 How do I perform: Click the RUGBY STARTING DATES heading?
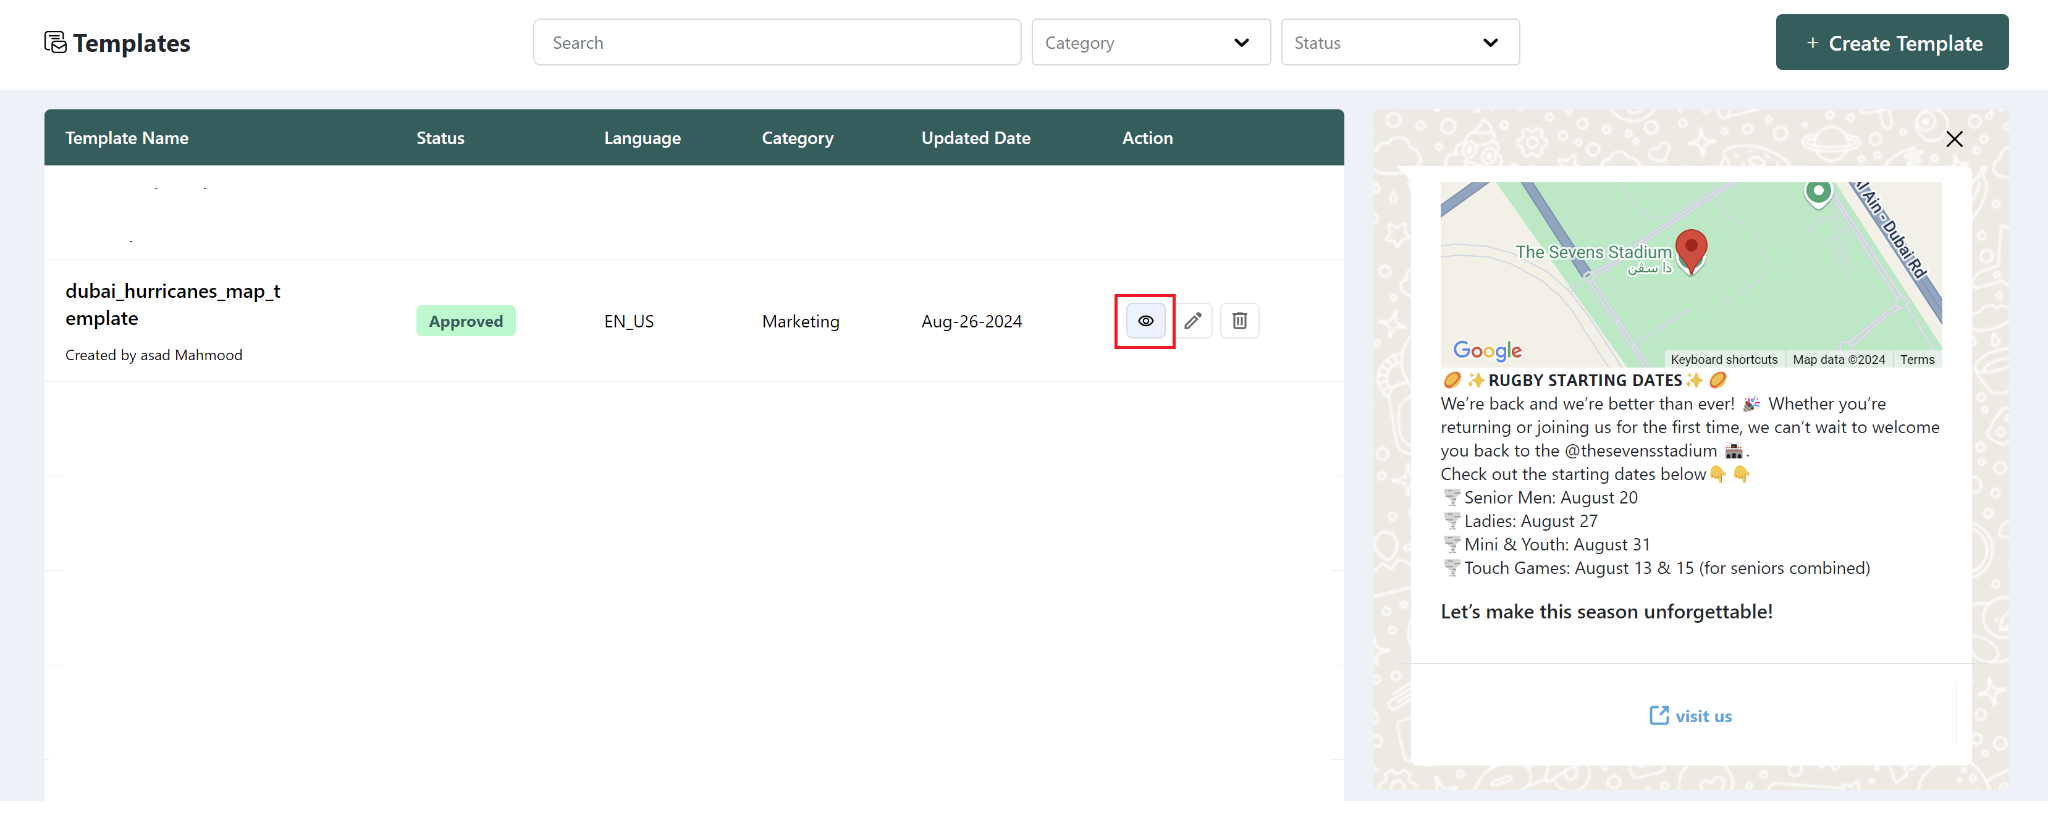(1585, 380)
